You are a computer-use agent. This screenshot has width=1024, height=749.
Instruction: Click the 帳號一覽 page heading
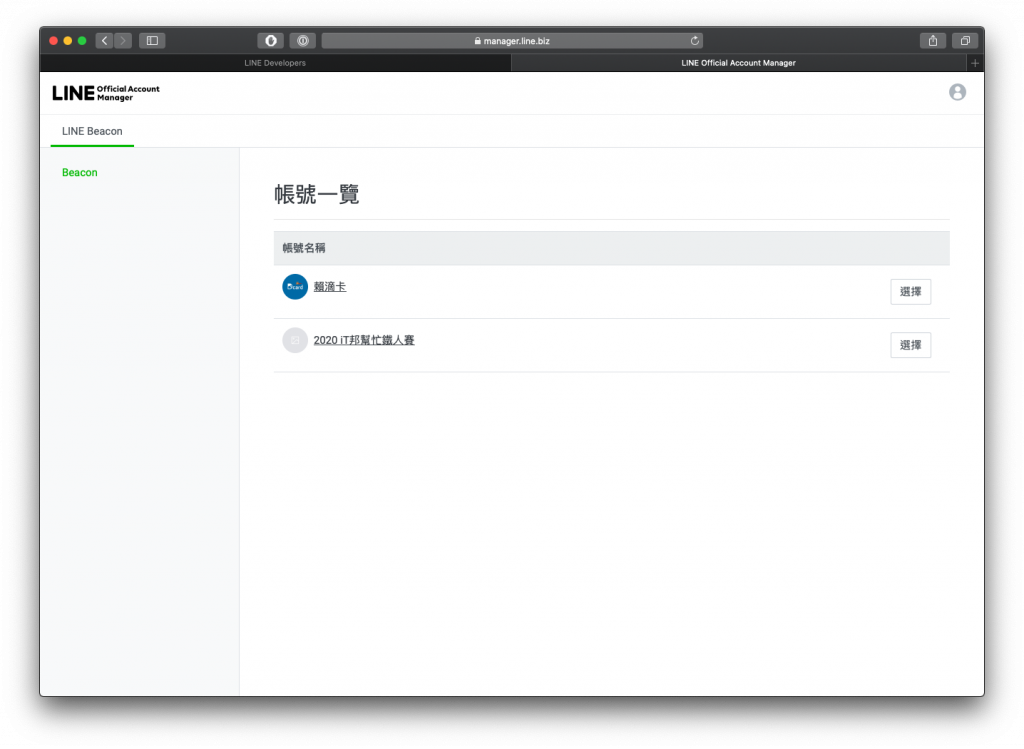coord(317,194)
